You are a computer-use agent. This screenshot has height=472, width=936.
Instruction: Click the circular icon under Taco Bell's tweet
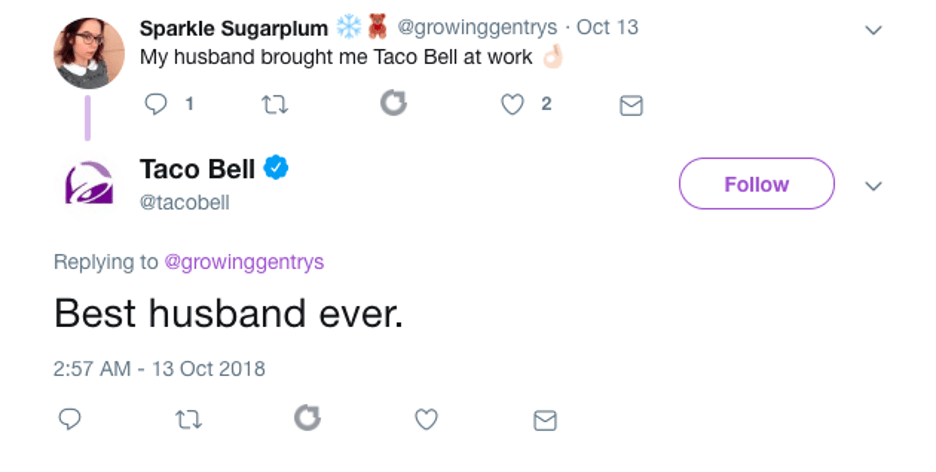pos(307,418)
